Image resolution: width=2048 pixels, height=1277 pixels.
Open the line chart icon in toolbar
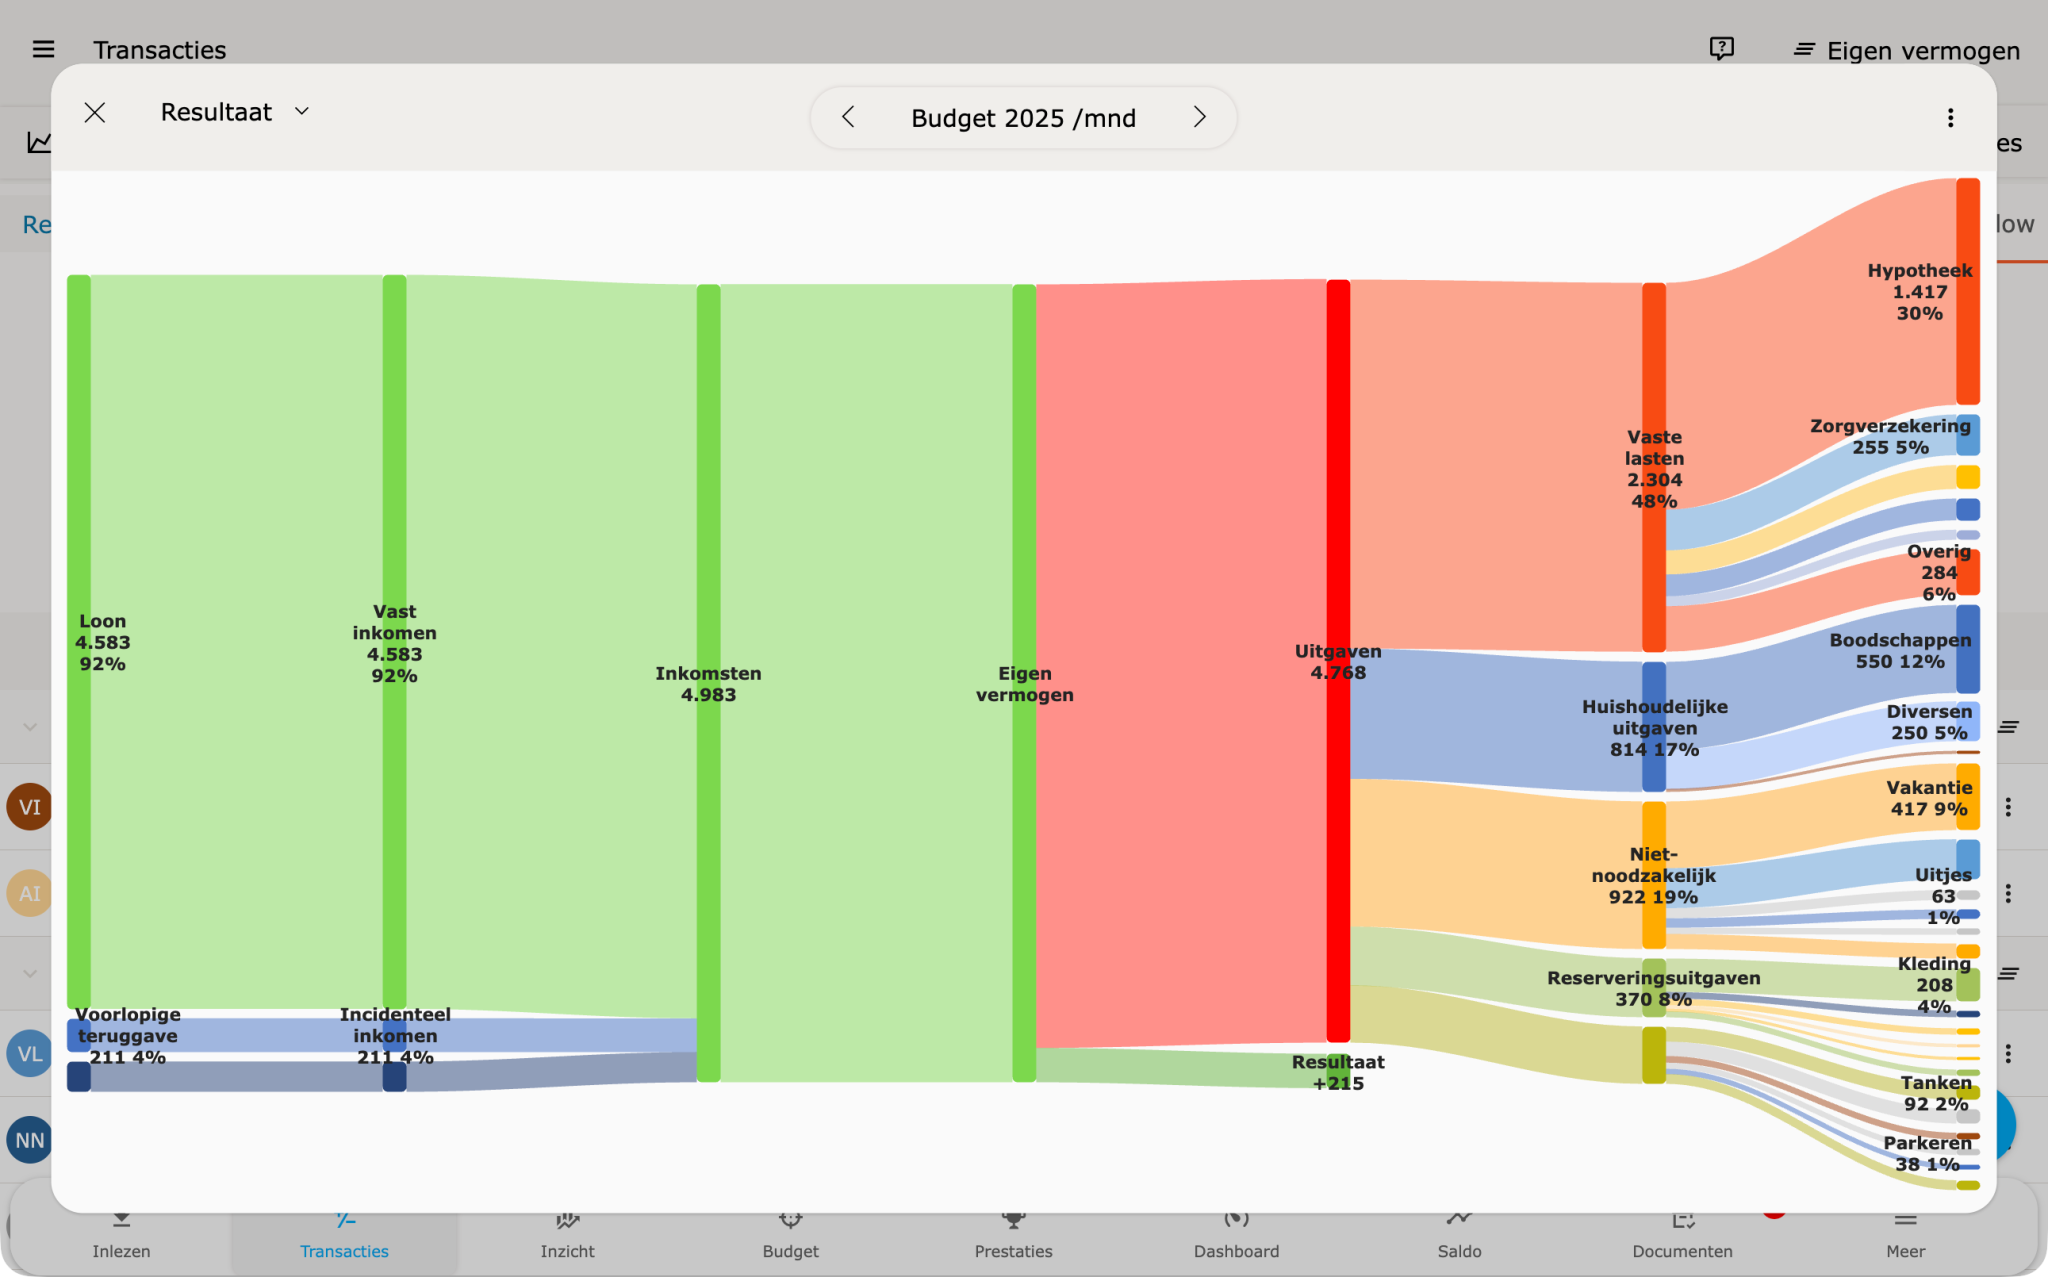pyautogui.click(x=39, y=142)
